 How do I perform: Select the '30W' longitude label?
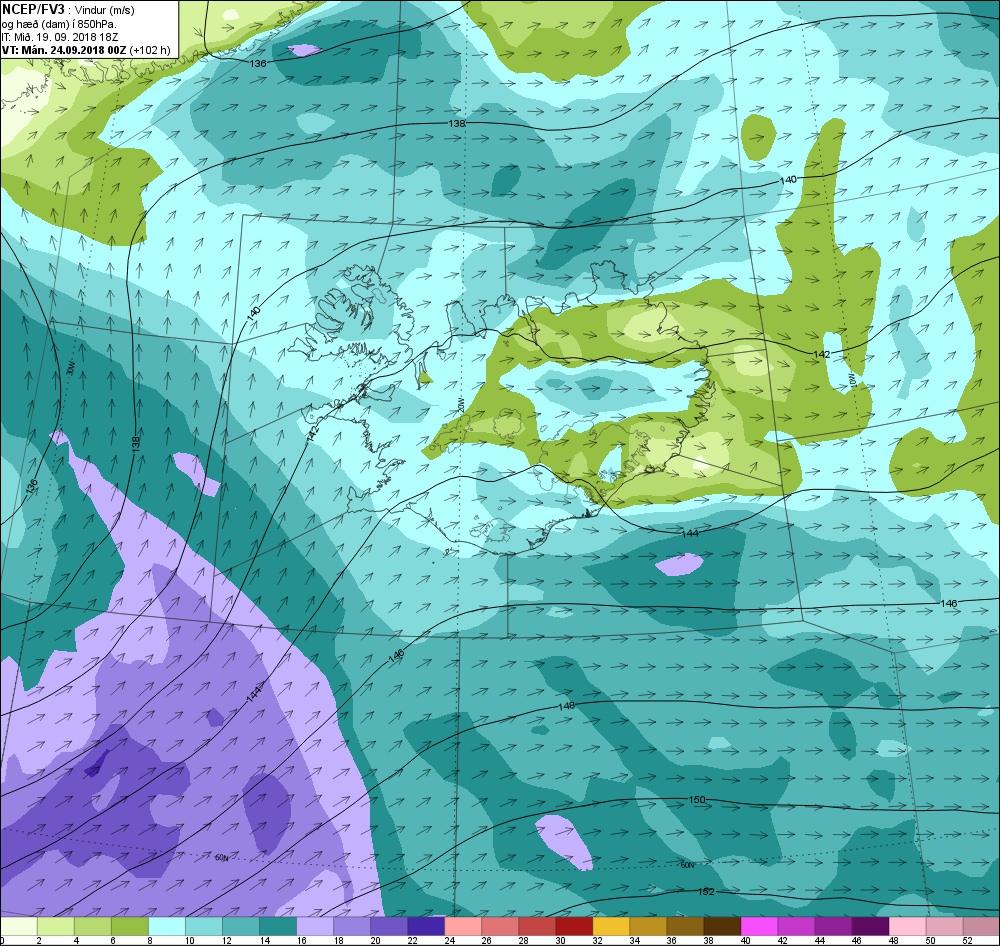click(71, 368)
